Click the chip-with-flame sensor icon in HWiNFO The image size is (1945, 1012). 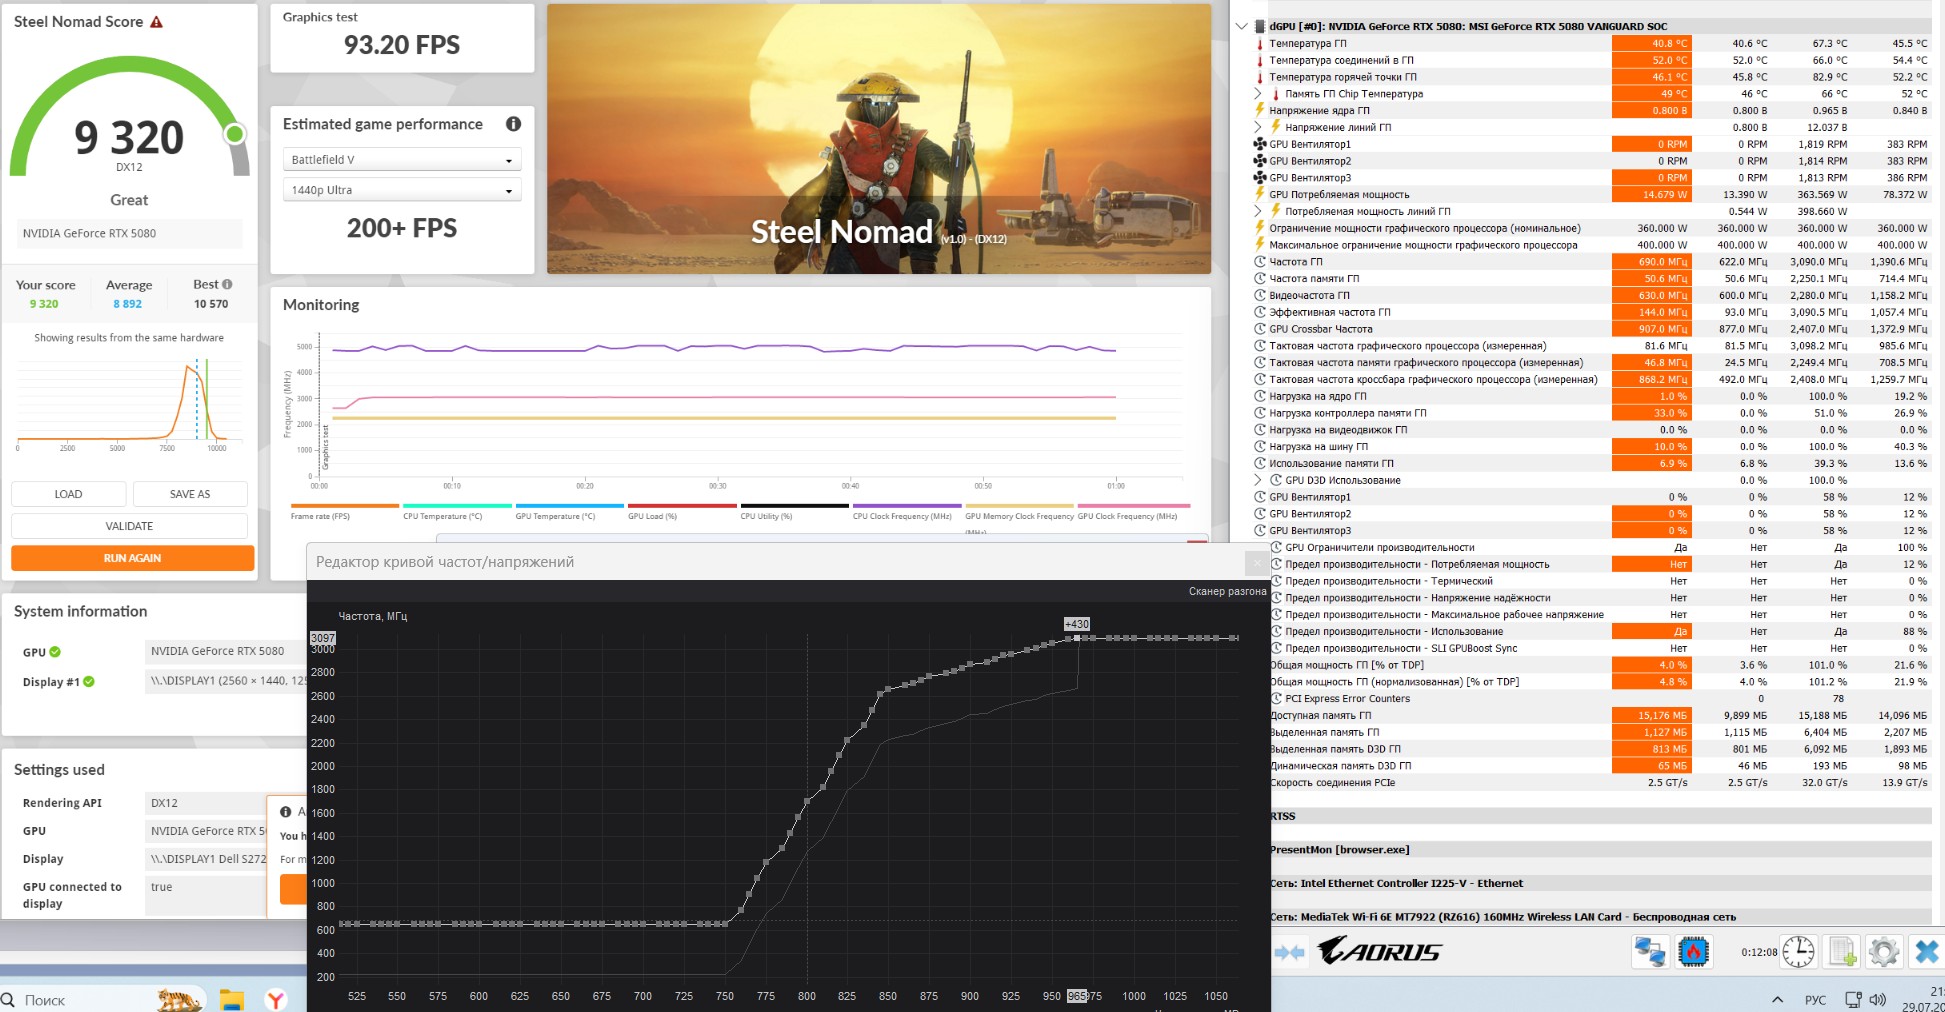[x=1693, y=952]
